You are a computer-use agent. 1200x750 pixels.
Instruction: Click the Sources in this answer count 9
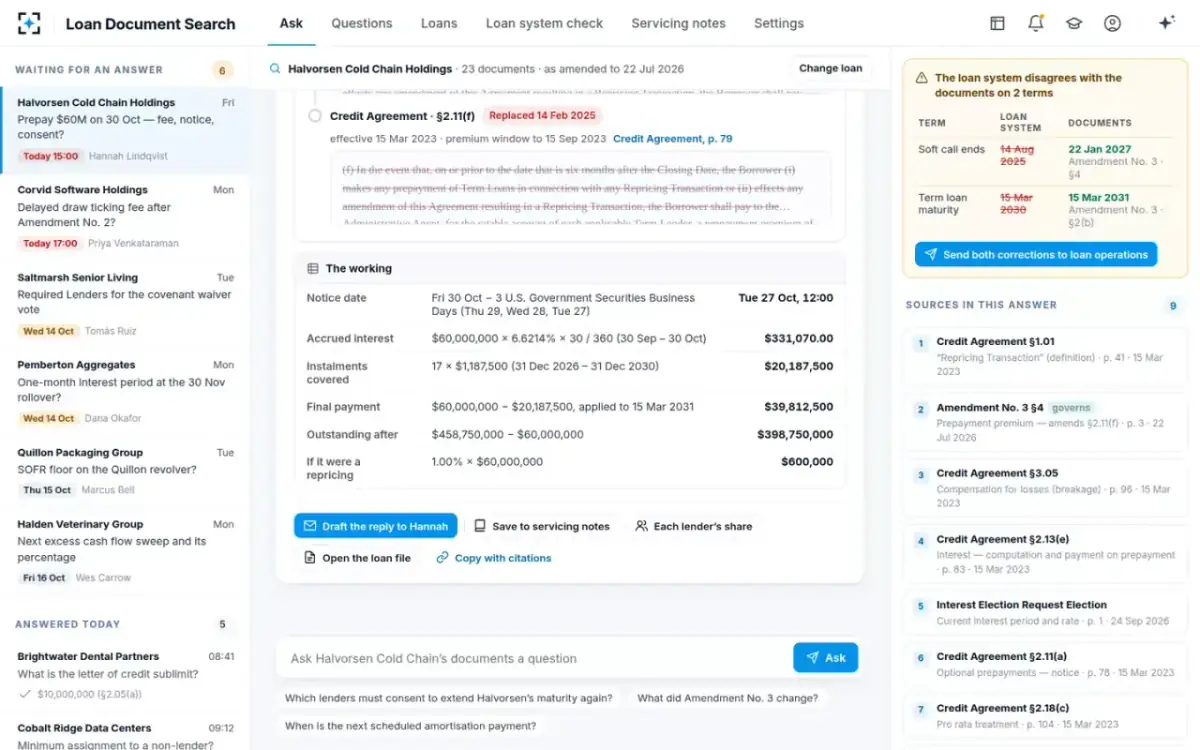1173,306
